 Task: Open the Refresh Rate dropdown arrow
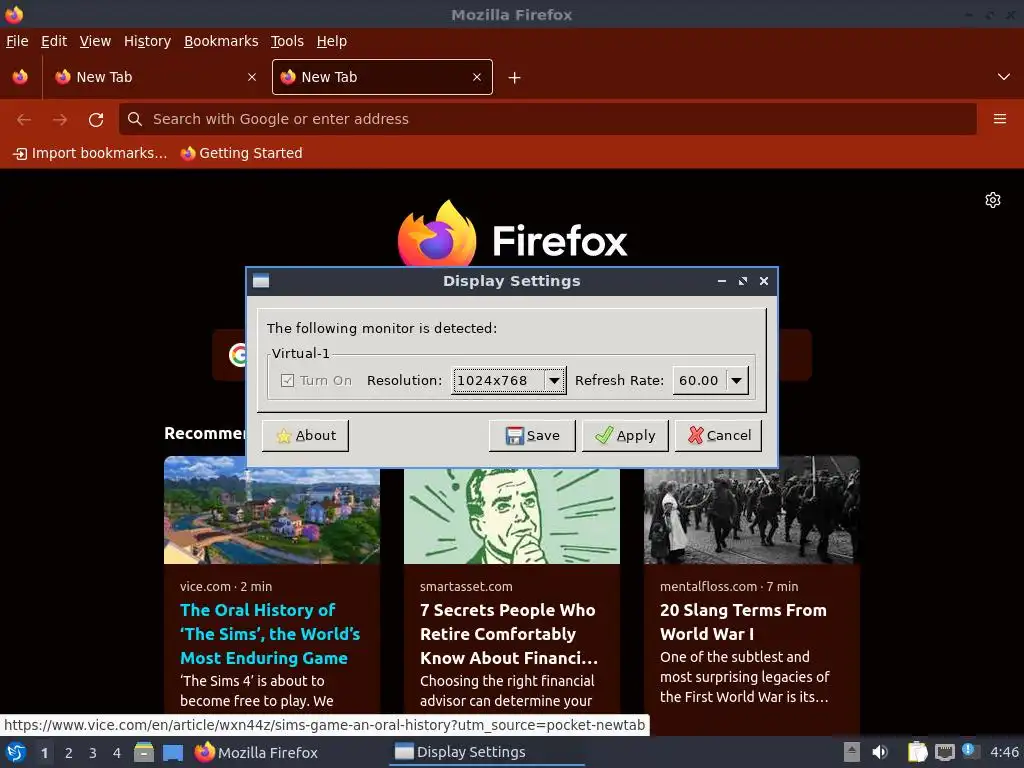coord(736,380)
